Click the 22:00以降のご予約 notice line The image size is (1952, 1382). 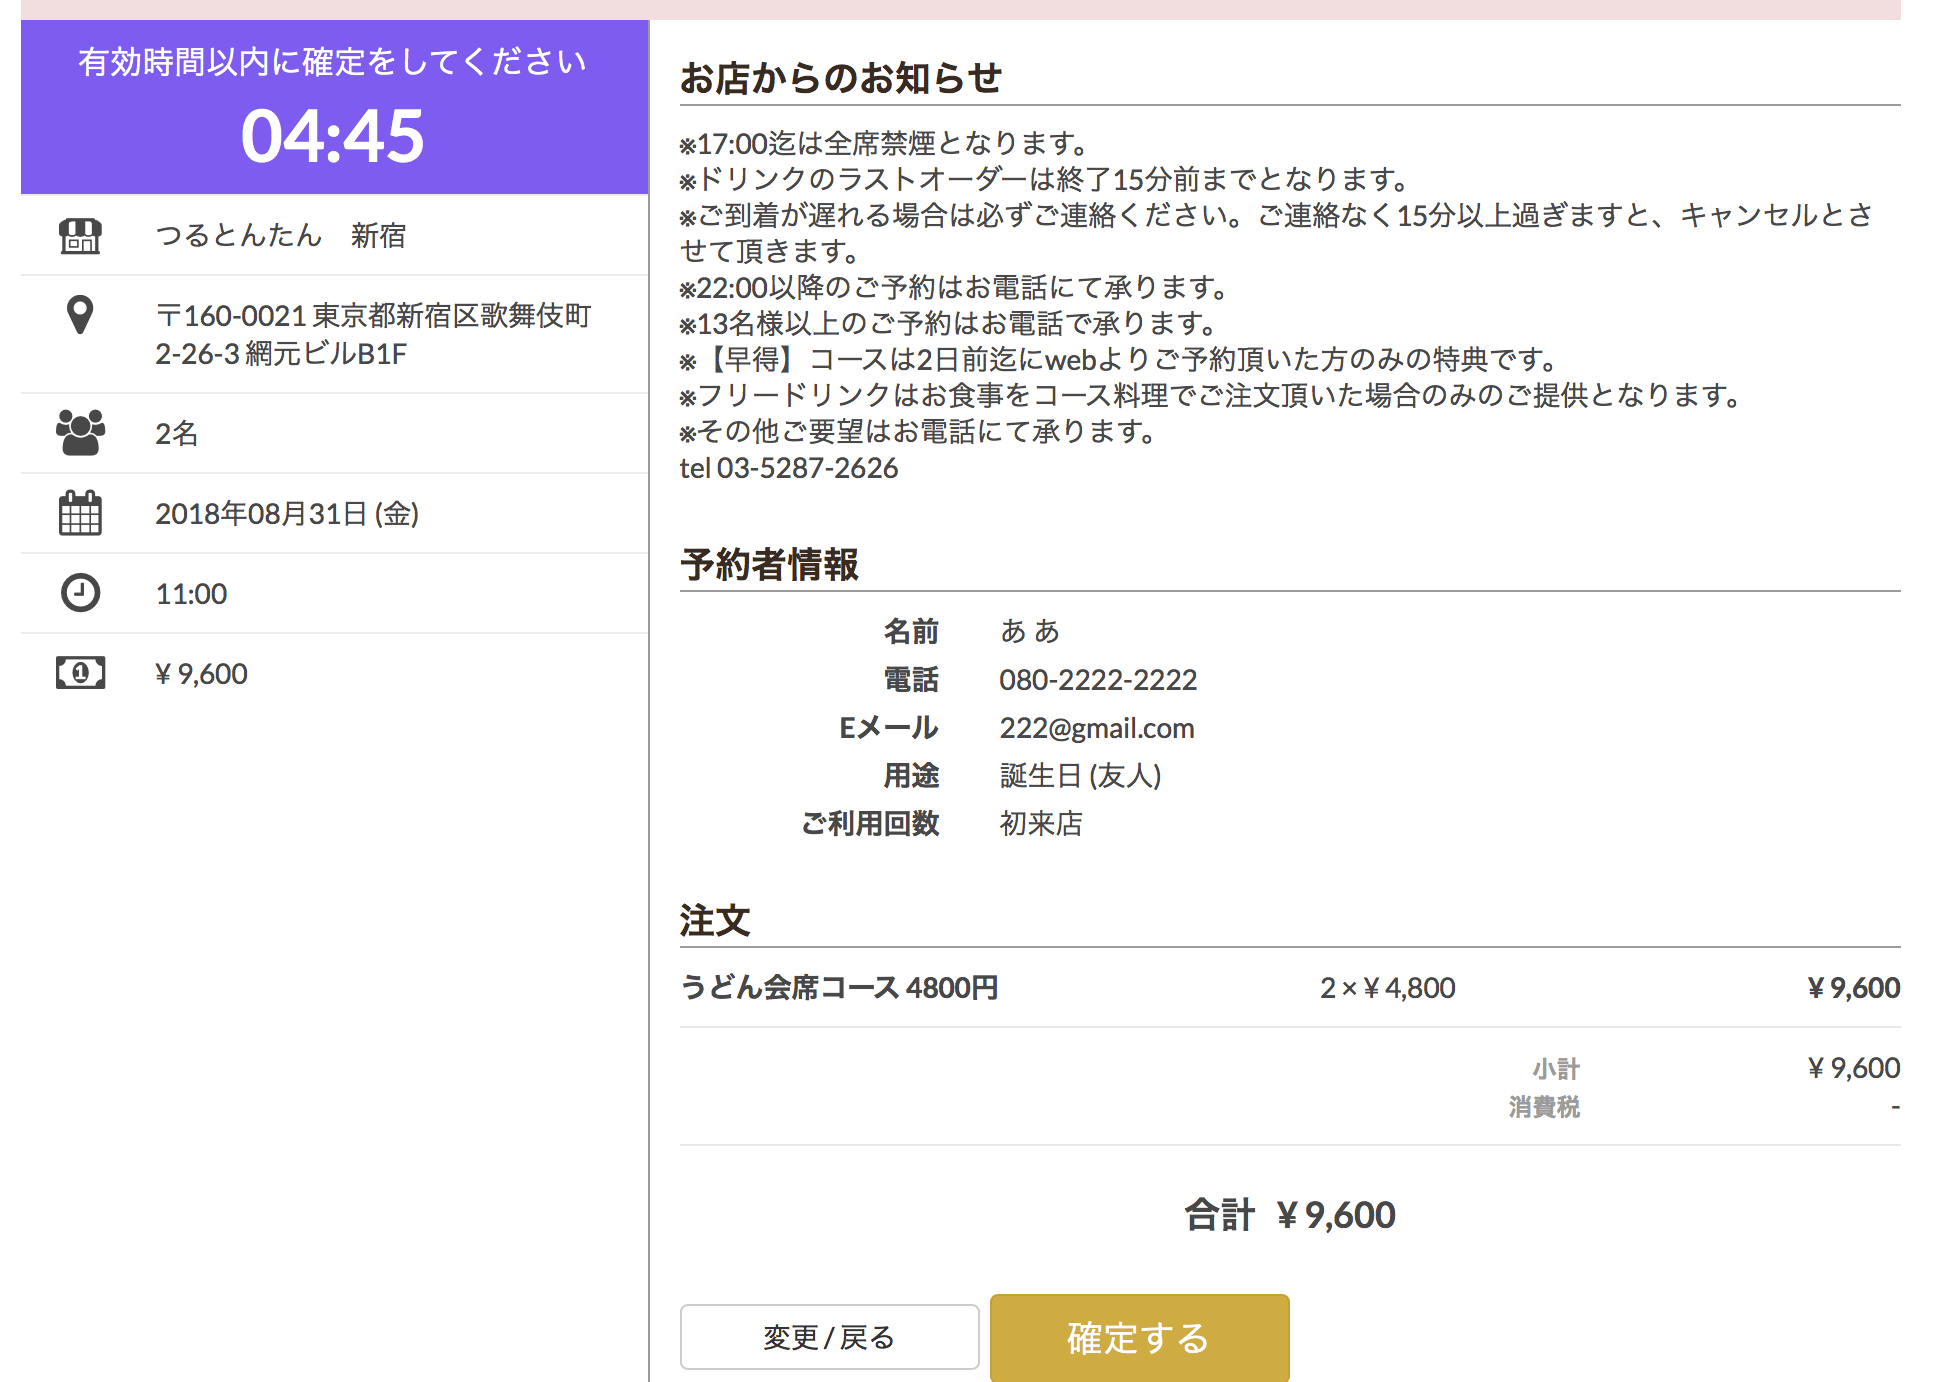pos(954,287)
